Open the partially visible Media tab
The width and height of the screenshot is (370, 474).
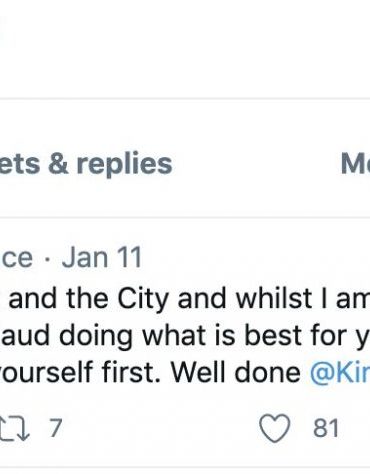355,163
